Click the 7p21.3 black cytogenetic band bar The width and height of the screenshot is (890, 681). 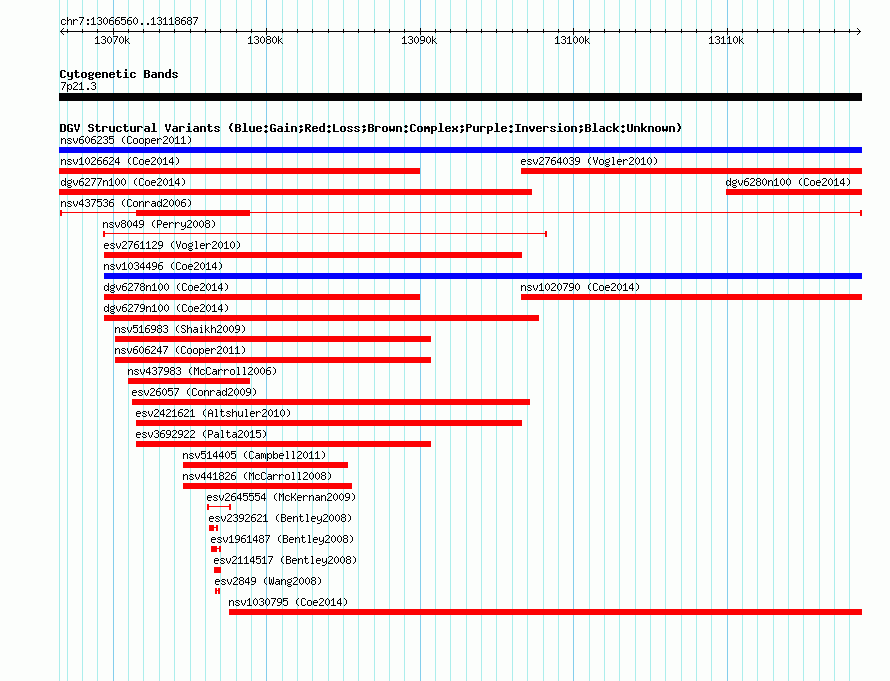(x=460, y=97)
